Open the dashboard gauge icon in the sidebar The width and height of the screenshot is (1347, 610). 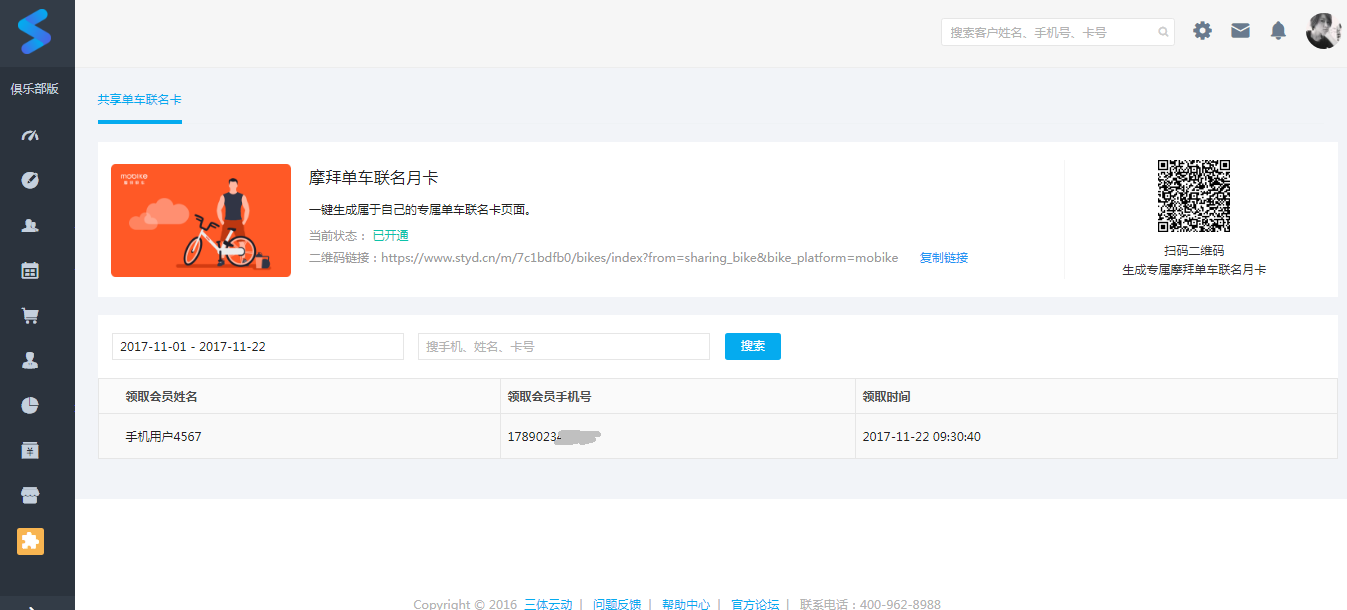coord(30,136)
